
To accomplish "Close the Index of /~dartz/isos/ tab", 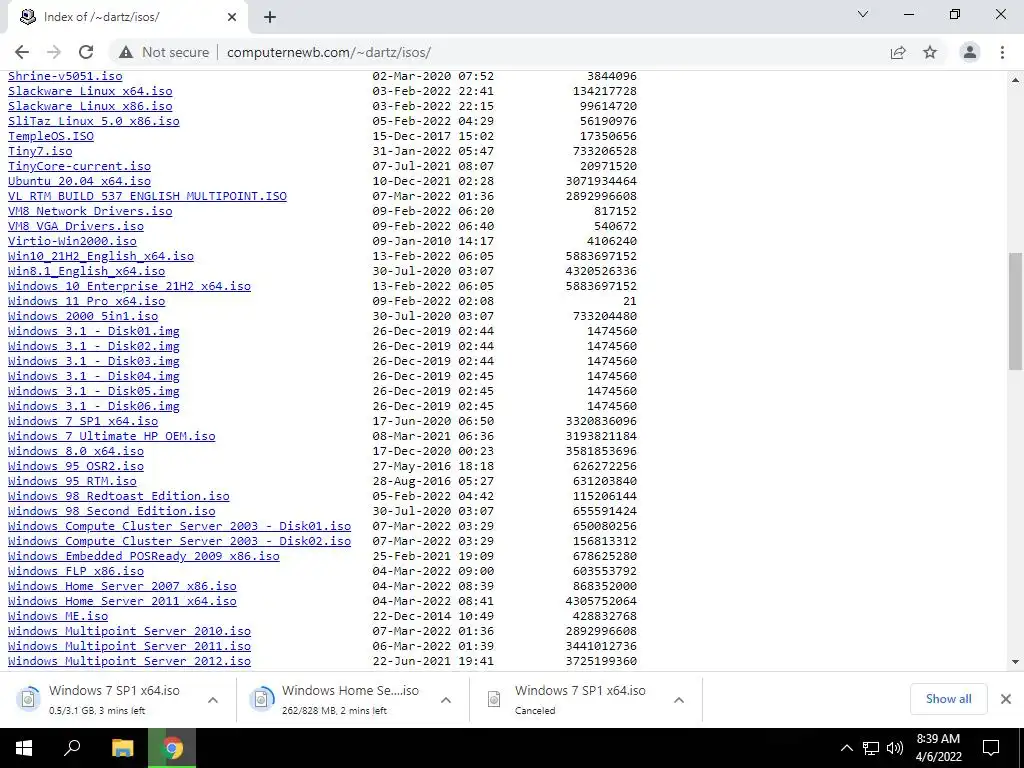I will pos(232,17).
